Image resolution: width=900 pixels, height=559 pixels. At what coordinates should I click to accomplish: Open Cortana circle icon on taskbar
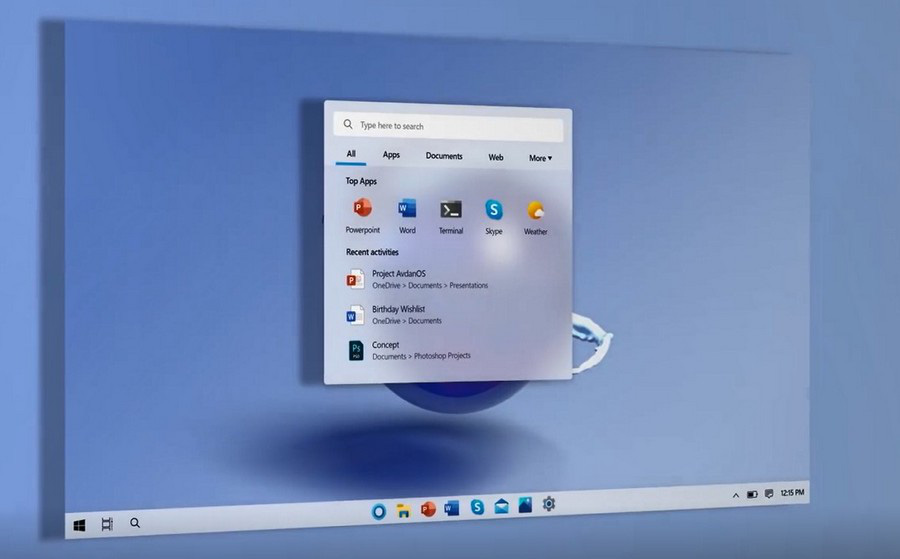coord(378,511)
